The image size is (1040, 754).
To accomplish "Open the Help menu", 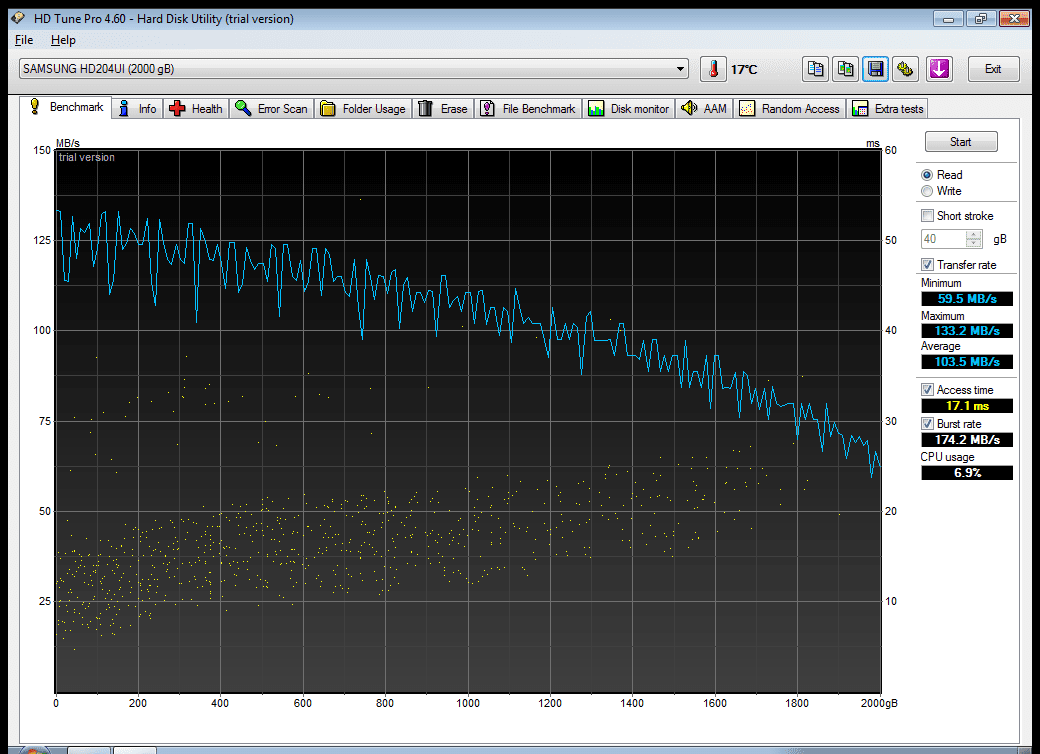I will 63,40.
